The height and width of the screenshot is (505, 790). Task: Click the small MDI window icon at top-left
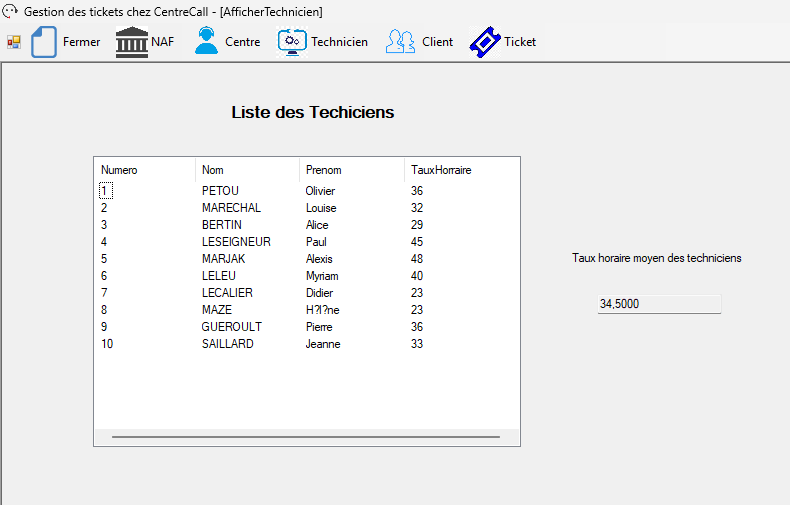click(14, 42)
